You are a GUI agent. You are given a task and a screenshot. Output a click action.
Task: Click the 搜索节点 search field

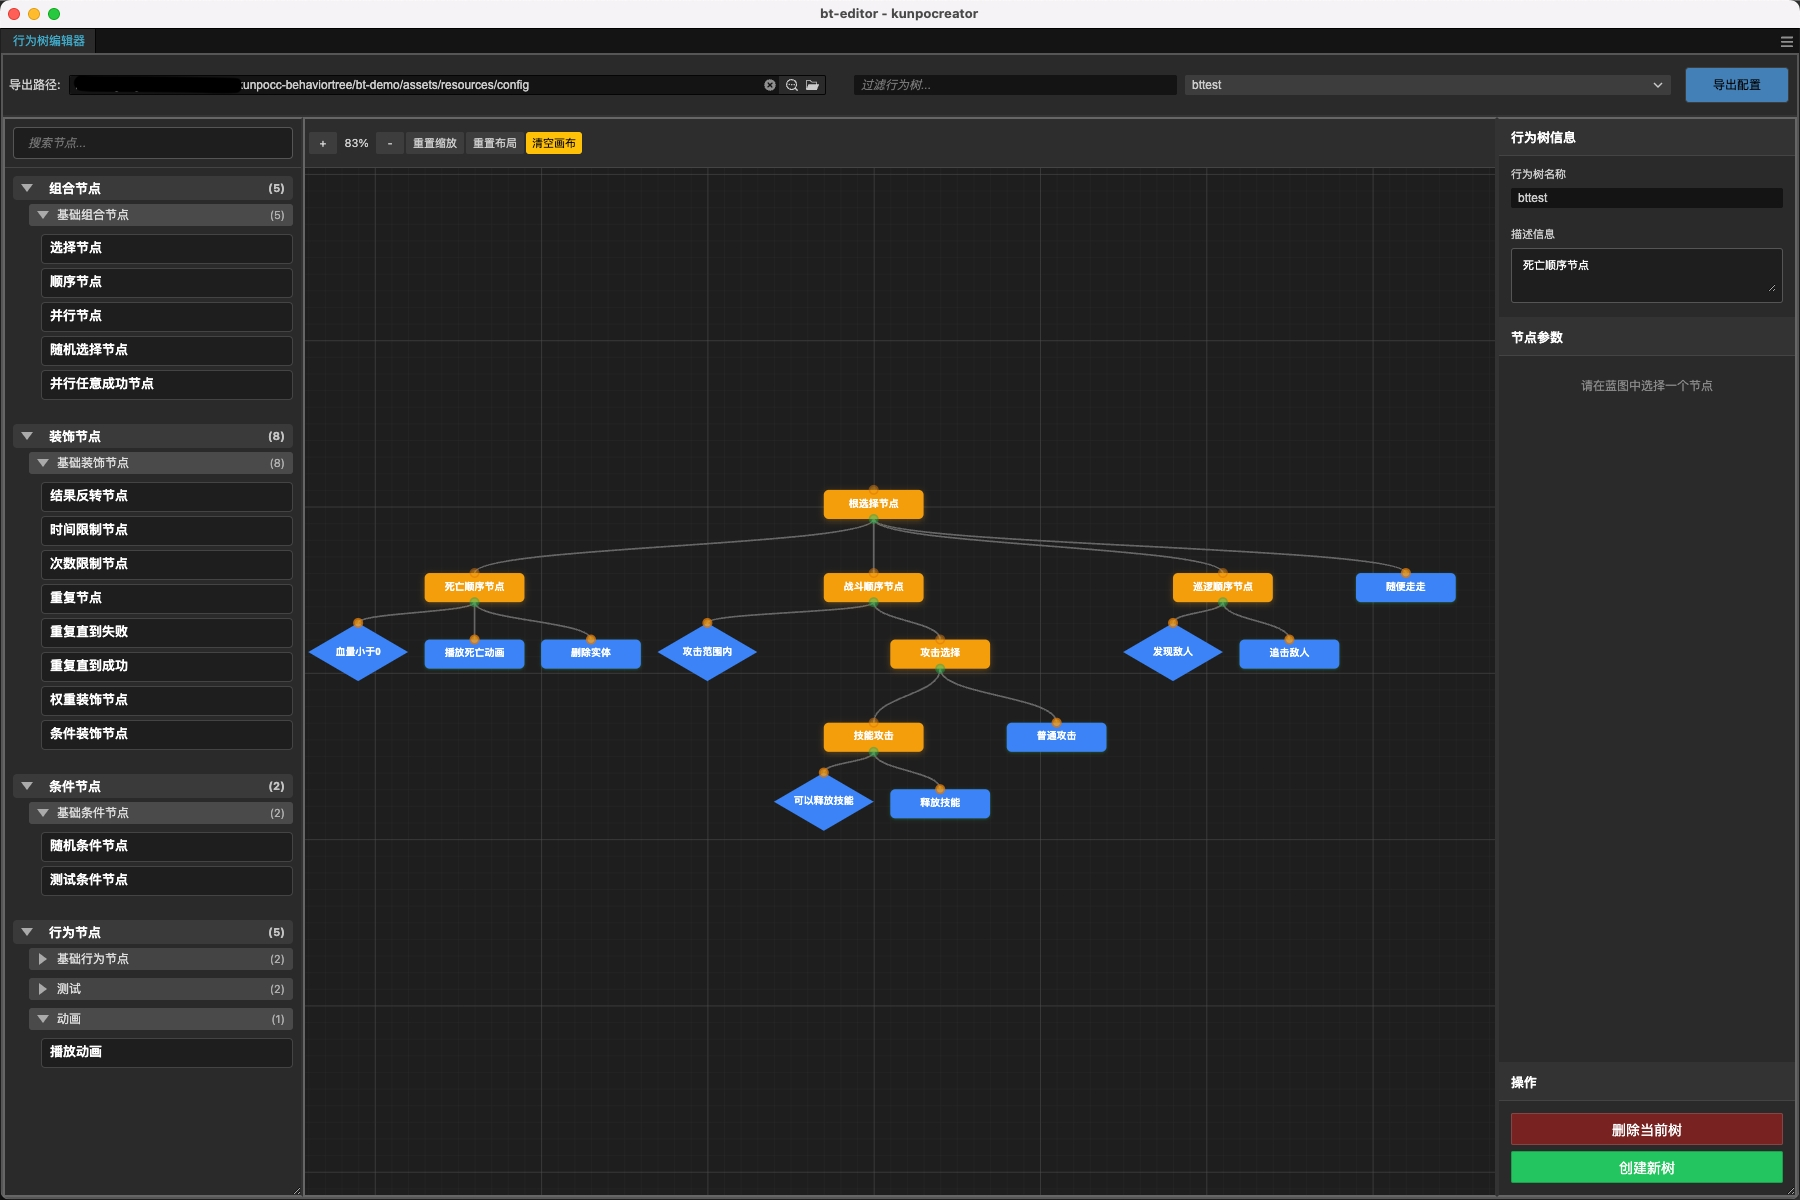pyautogui.click(x=153, y=143)
